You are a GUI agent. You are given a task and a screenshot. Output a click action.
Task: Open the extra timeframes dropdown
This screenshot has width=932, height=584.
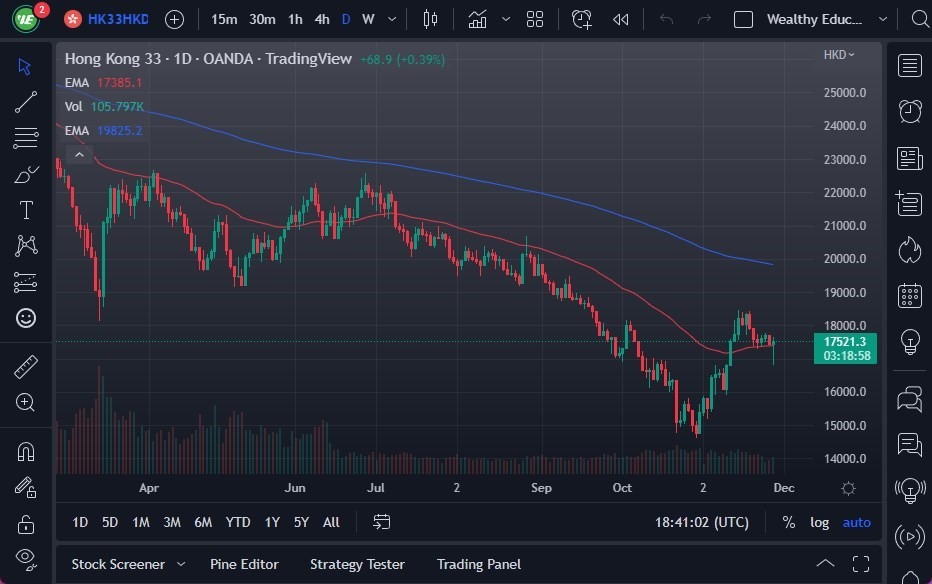point(391,19)
